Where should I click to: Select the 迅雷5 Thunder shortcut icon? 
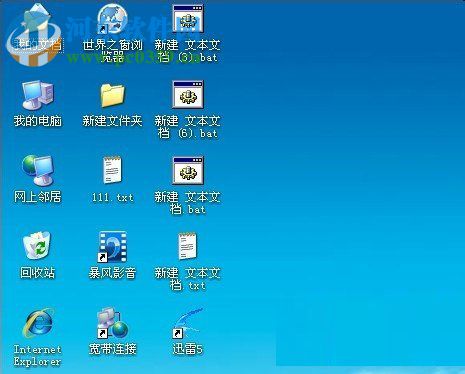(x=187, y=323)
